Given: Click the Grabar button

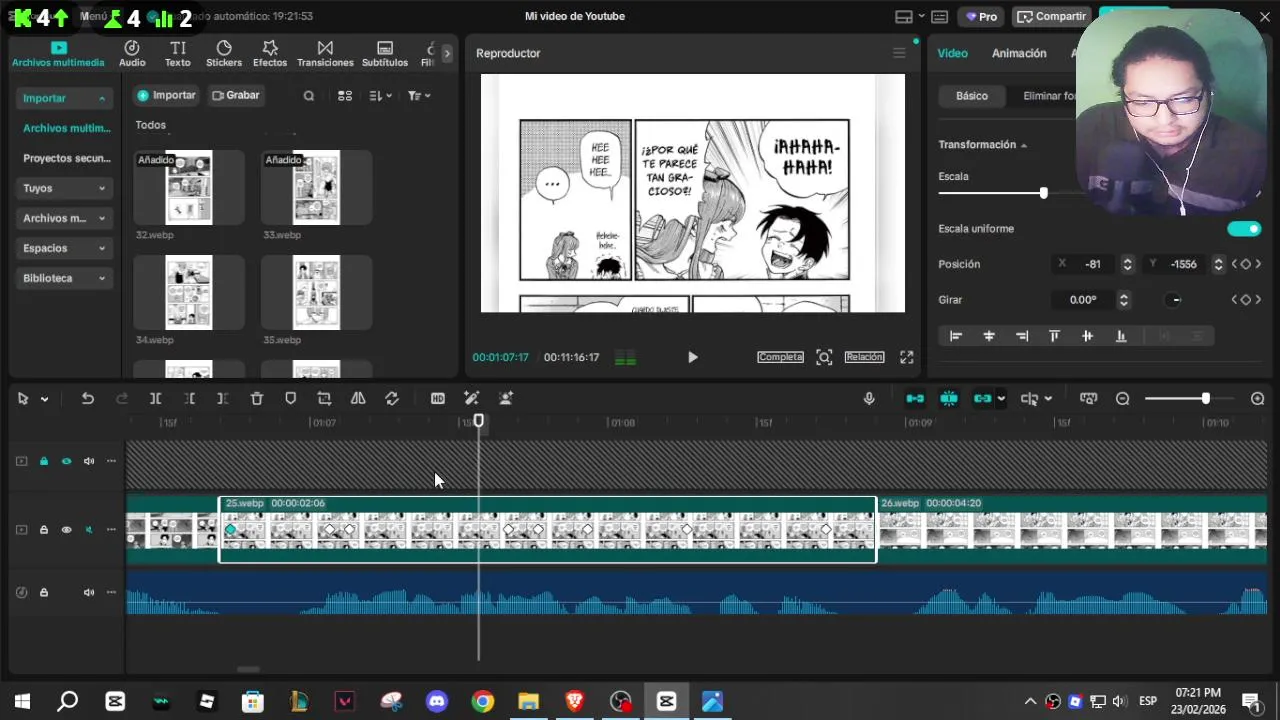Looking at the screenshot, I should (236, 95).
